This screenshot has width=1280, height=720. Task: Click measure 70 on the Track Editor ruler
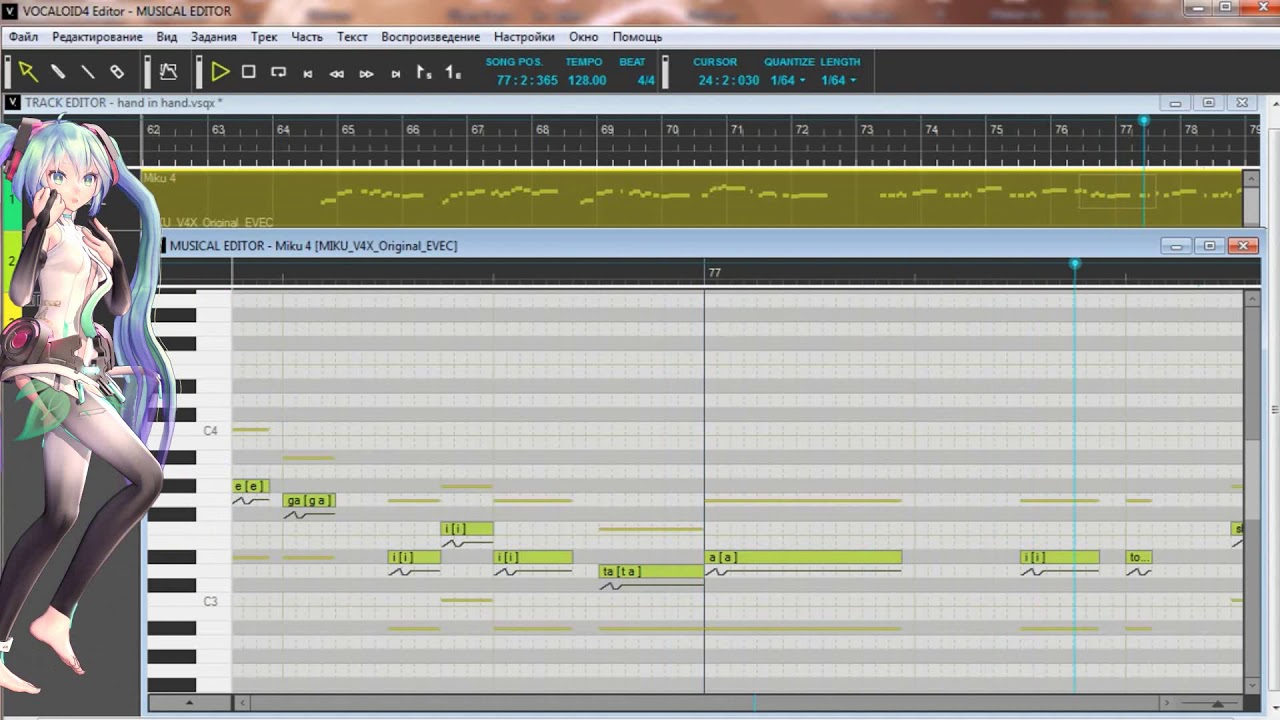[672, 130]
